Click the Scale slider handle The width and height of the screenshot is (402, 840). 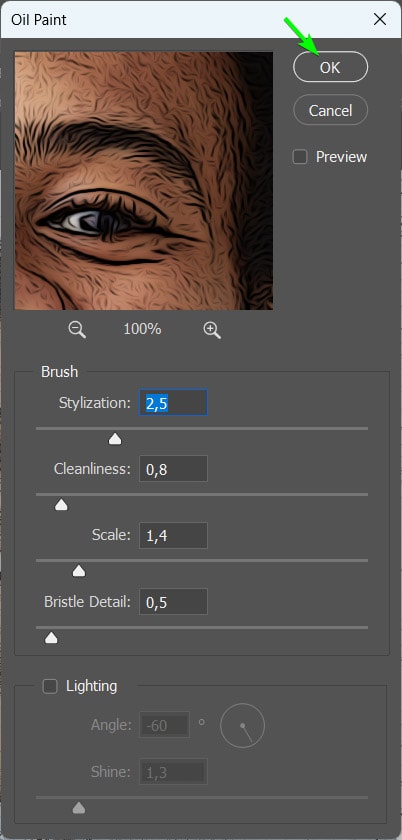tap(79, 572)
